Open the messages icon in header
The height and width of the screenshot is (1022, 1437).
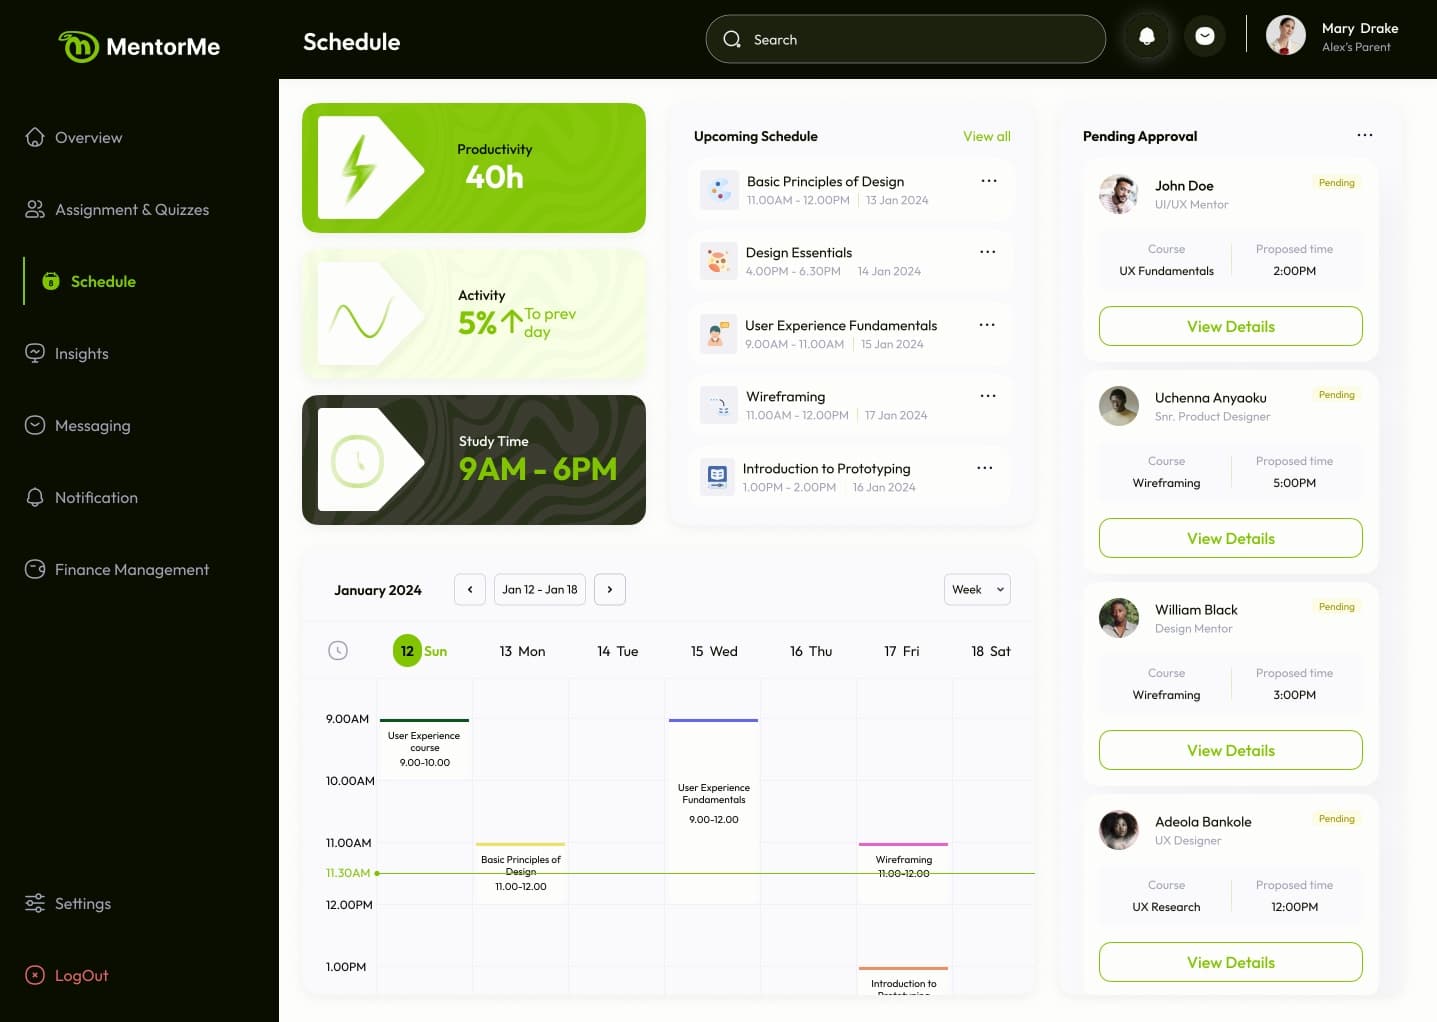point(1205,37)
